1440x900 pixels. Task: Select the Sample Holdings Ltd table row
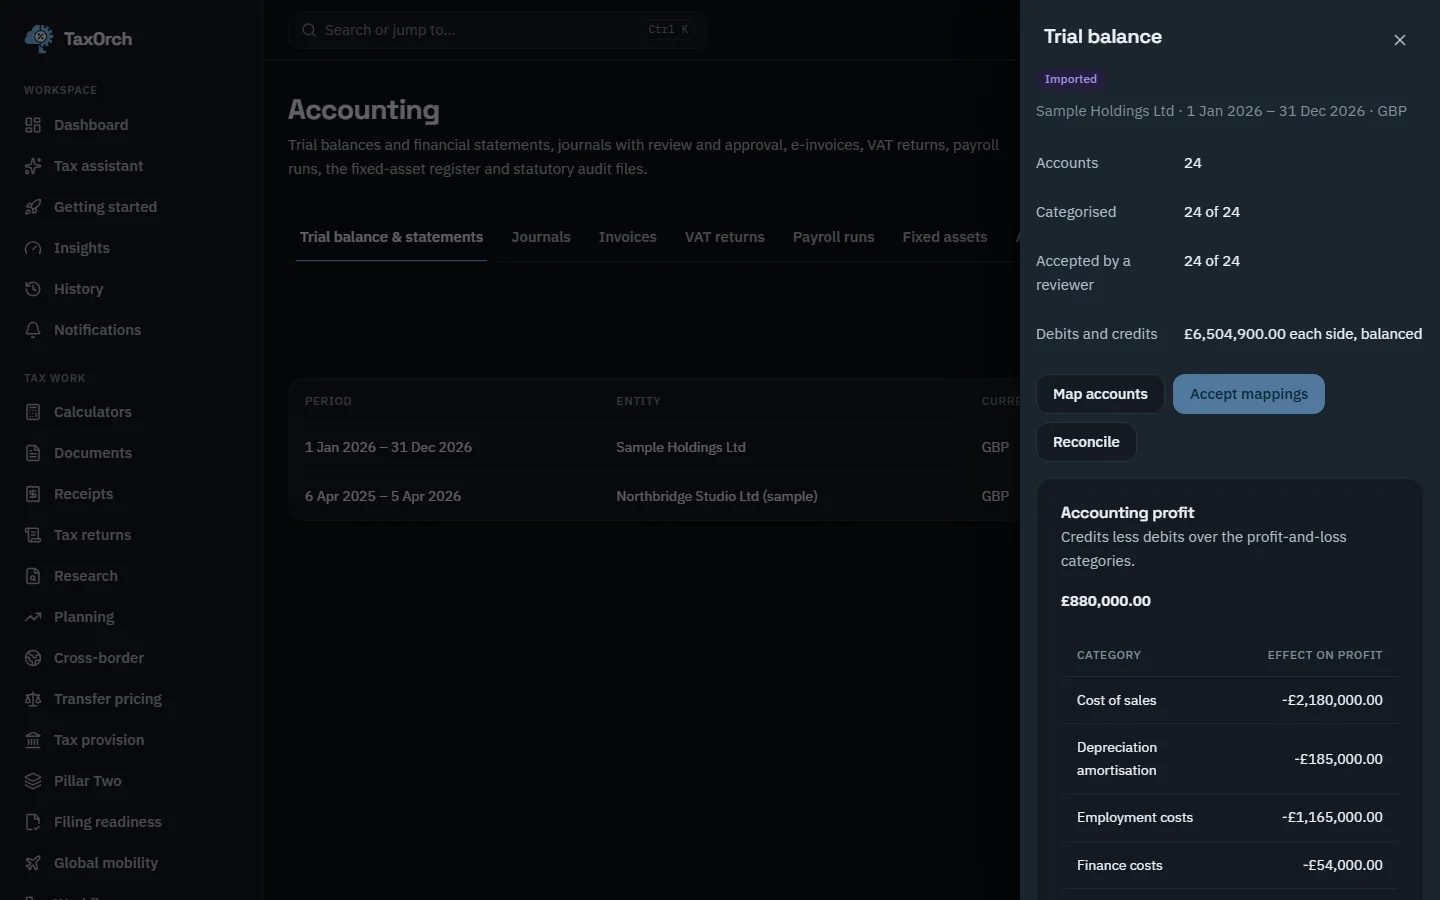pos(654,447)
